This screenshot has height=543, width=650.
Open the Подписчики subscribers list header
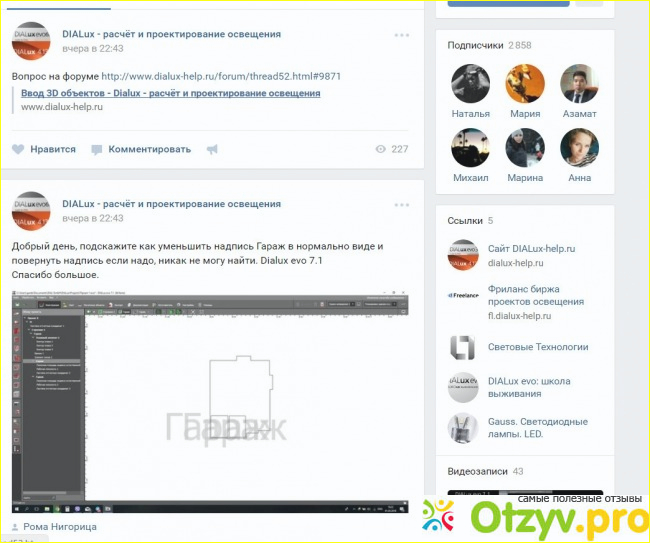(x=475, y=46)
